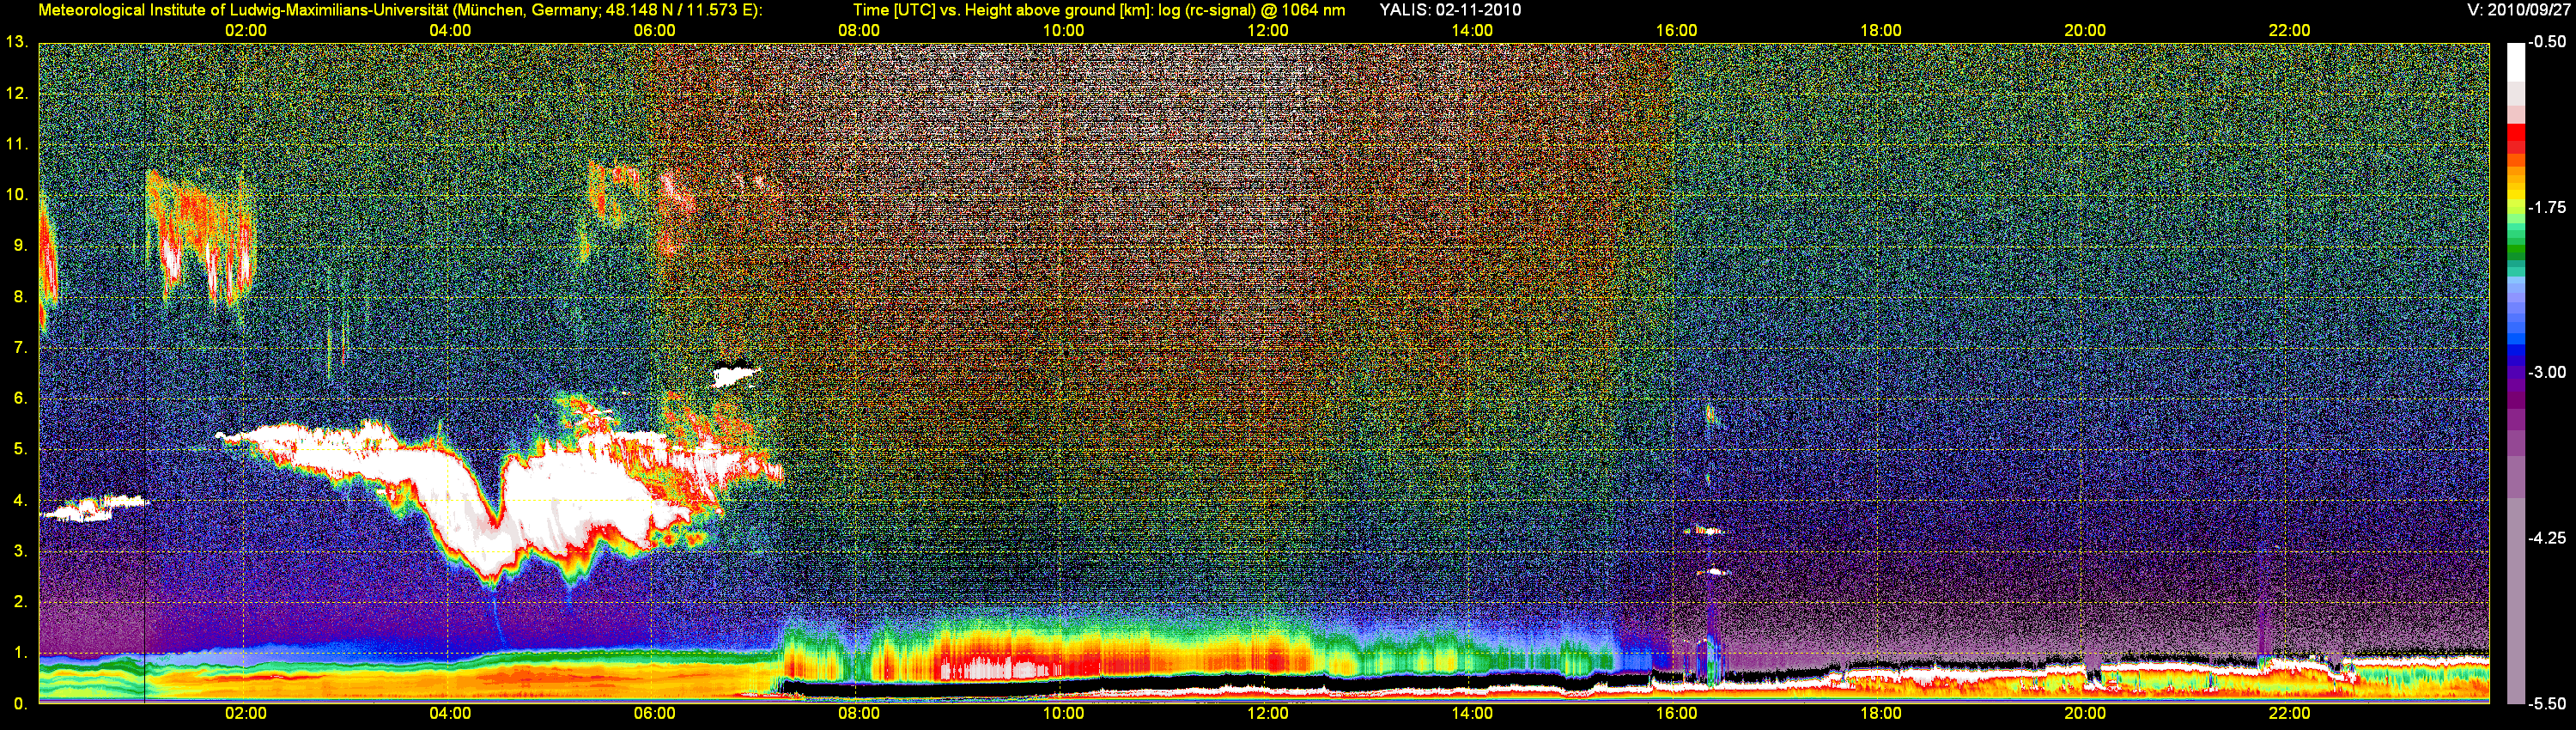Click the '10:00' label on the bottom time axis
Image resolution: width=2576 pixels, height=730 pixels.
click(1063, 714)
